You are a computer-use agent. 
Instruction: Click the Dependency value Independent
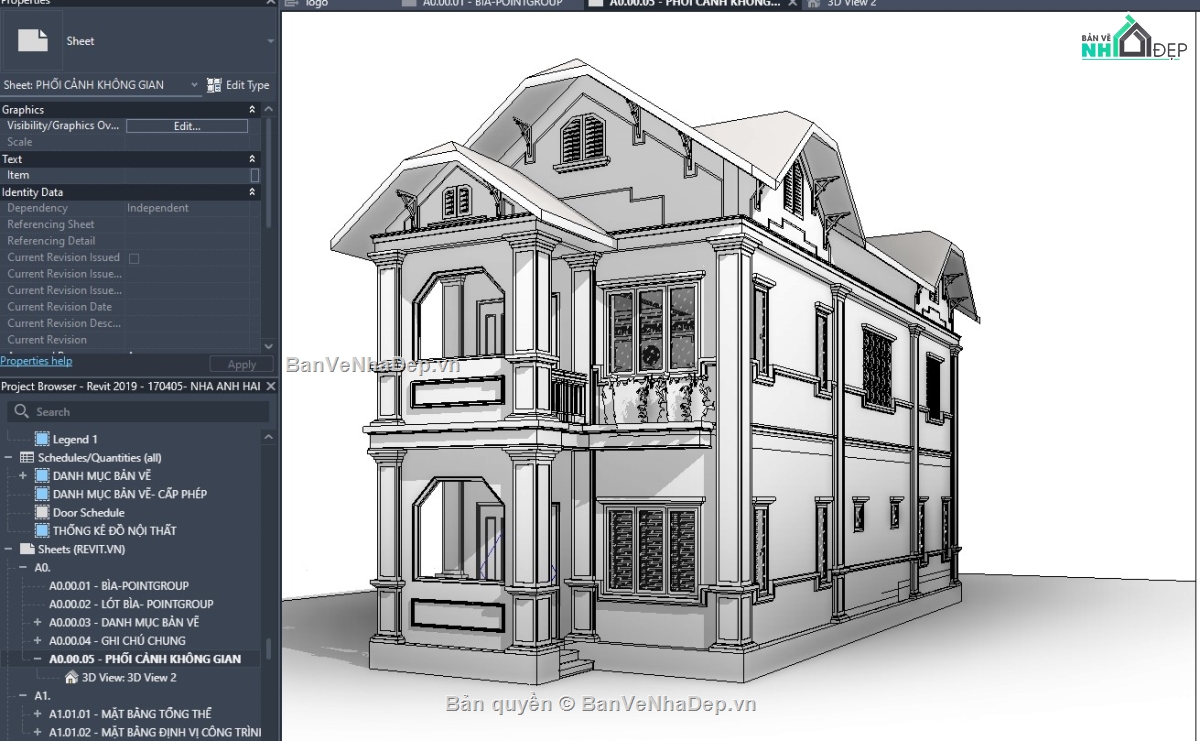[x=158, y=208]
